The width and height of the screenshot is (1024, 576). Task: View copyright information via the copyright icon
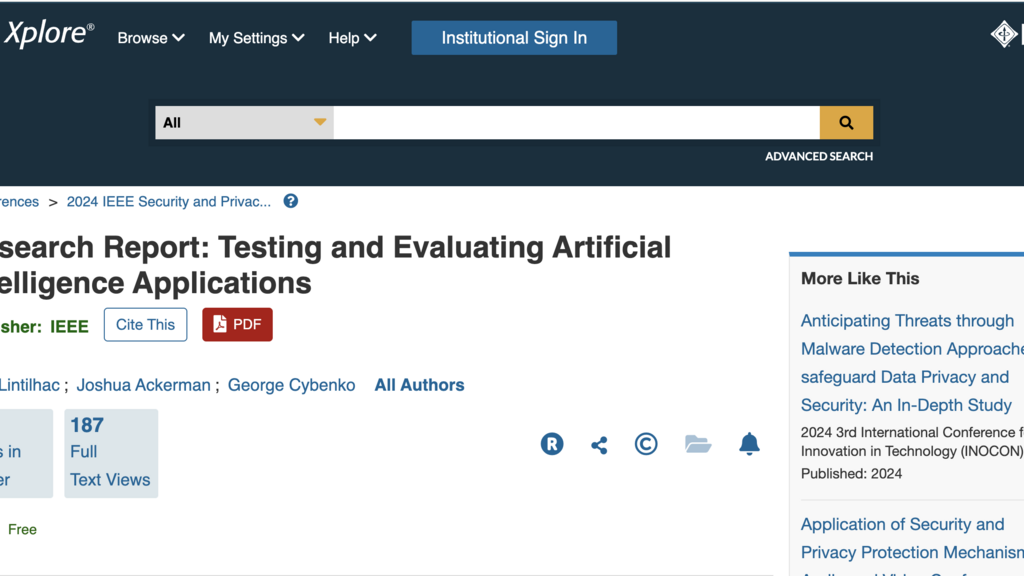(646, 444)
